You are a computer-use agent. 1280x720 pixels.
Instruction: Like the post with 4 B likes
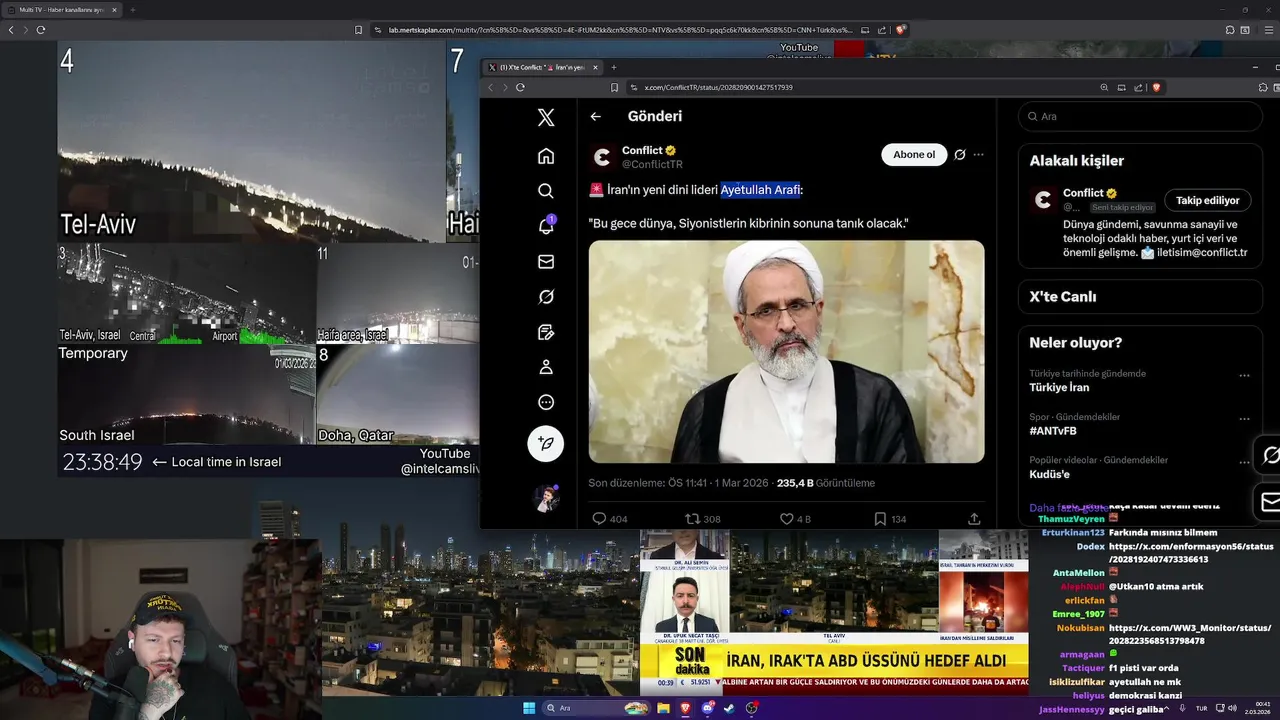[x=795, y=519]
